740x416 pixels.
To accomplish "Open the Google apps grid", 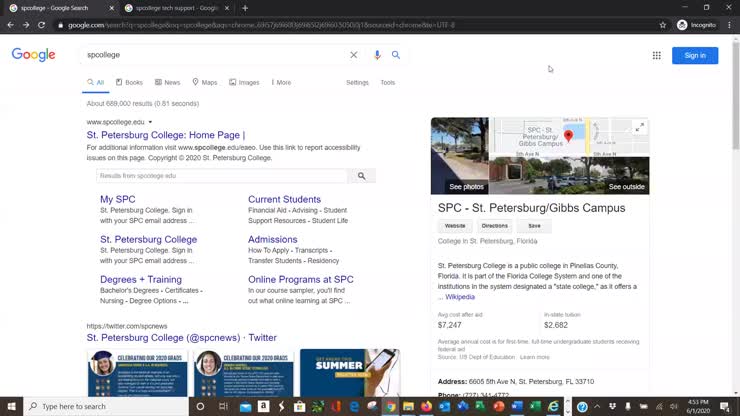I will tap(656, 55).
